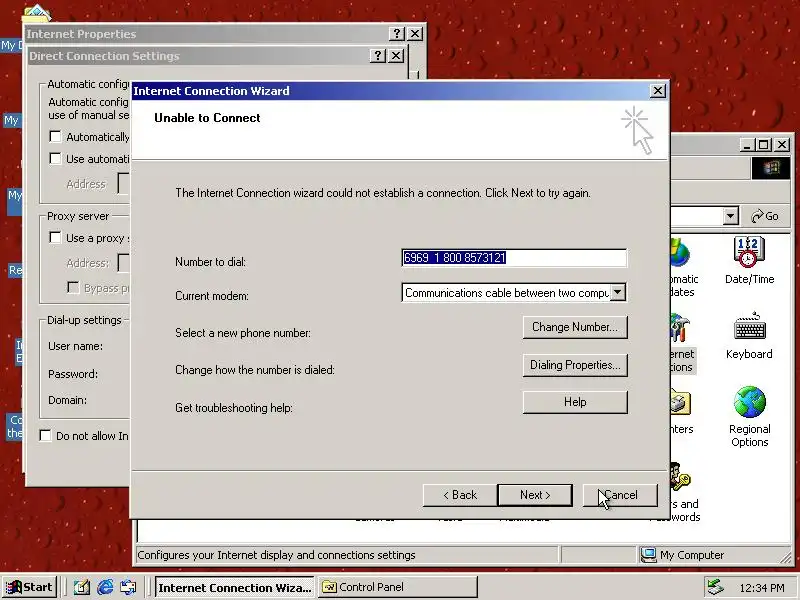Close the Direct Connection Settings dialog
This screenshot has width=800, height=600.
pyautogui.click(x=396, y=56)
